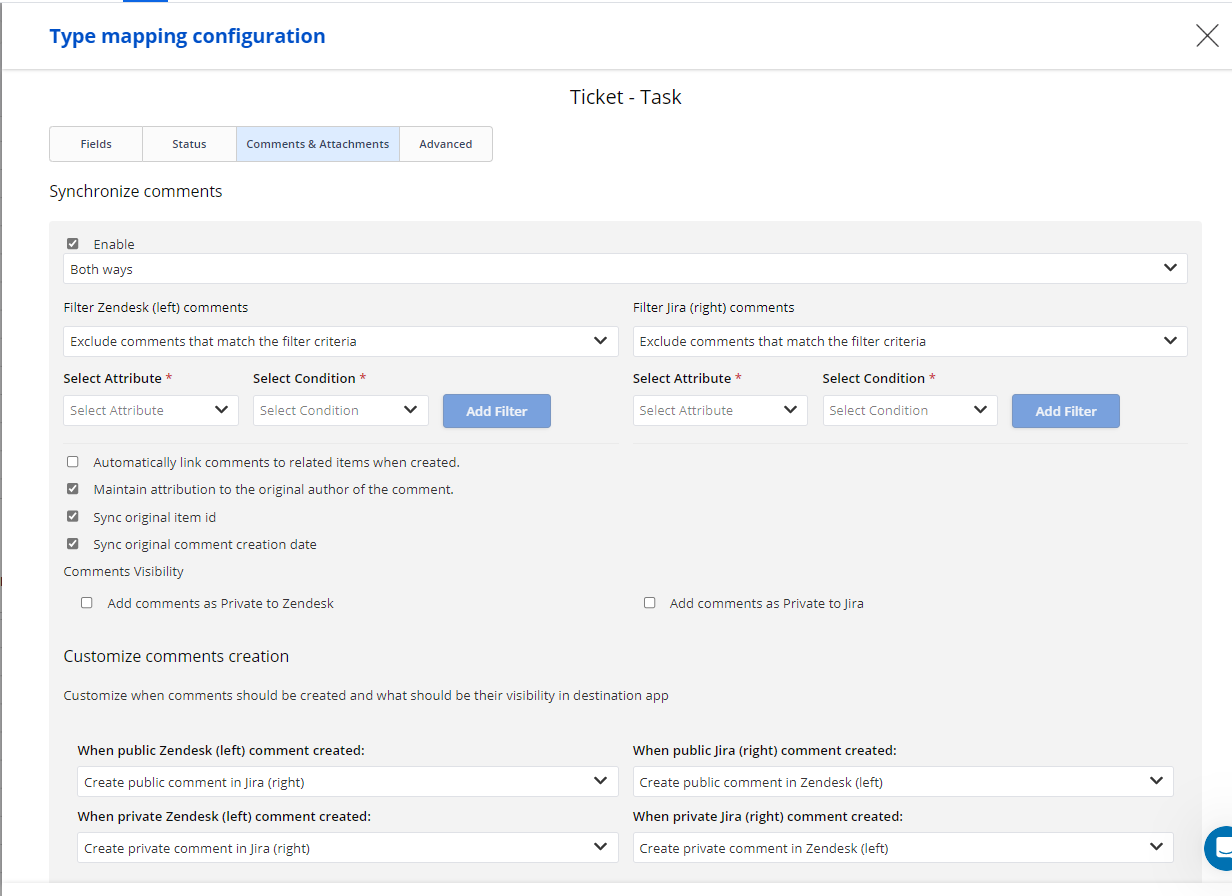The width and height of the screenshot is (1232, 896).
Task: Switch to the Status tab
Action: point(189,144)
